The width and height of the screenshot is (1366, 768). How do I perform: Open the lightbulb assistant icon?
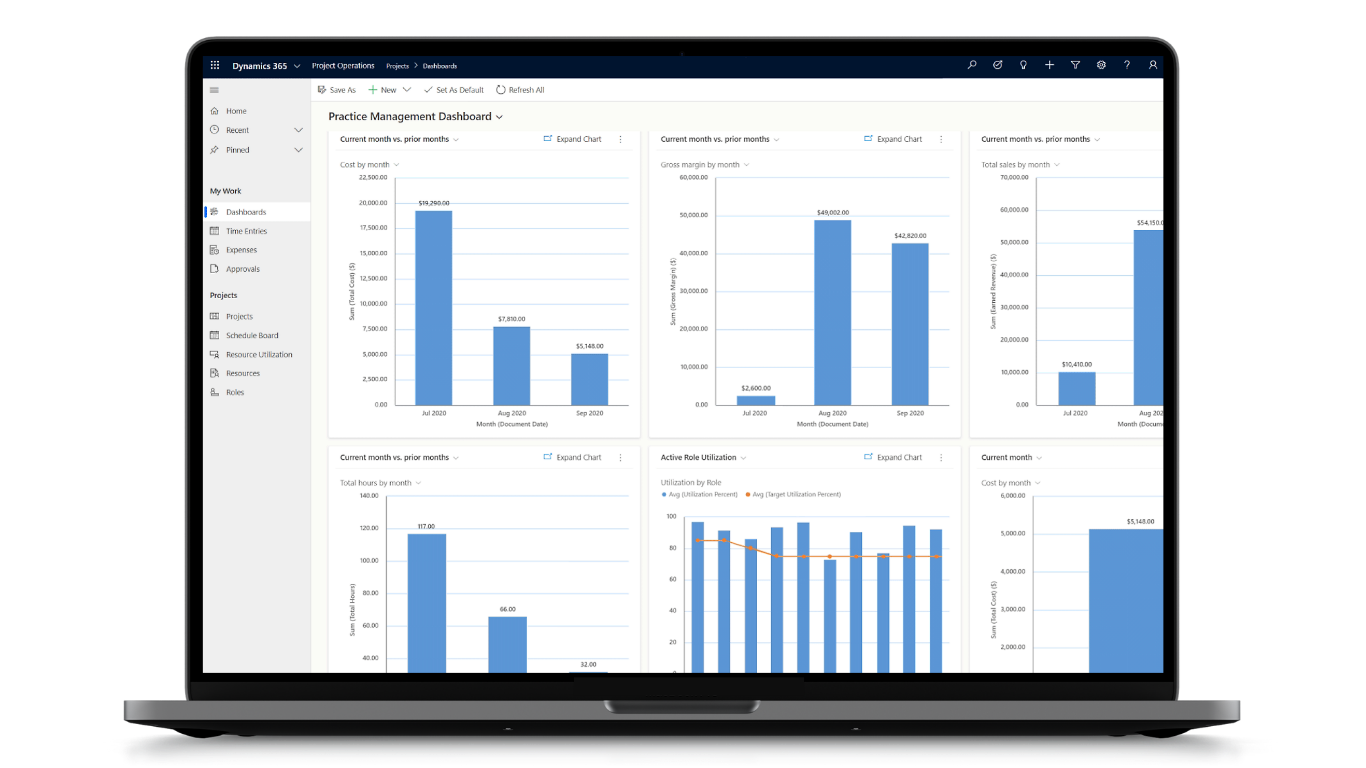pos(1023,65)
